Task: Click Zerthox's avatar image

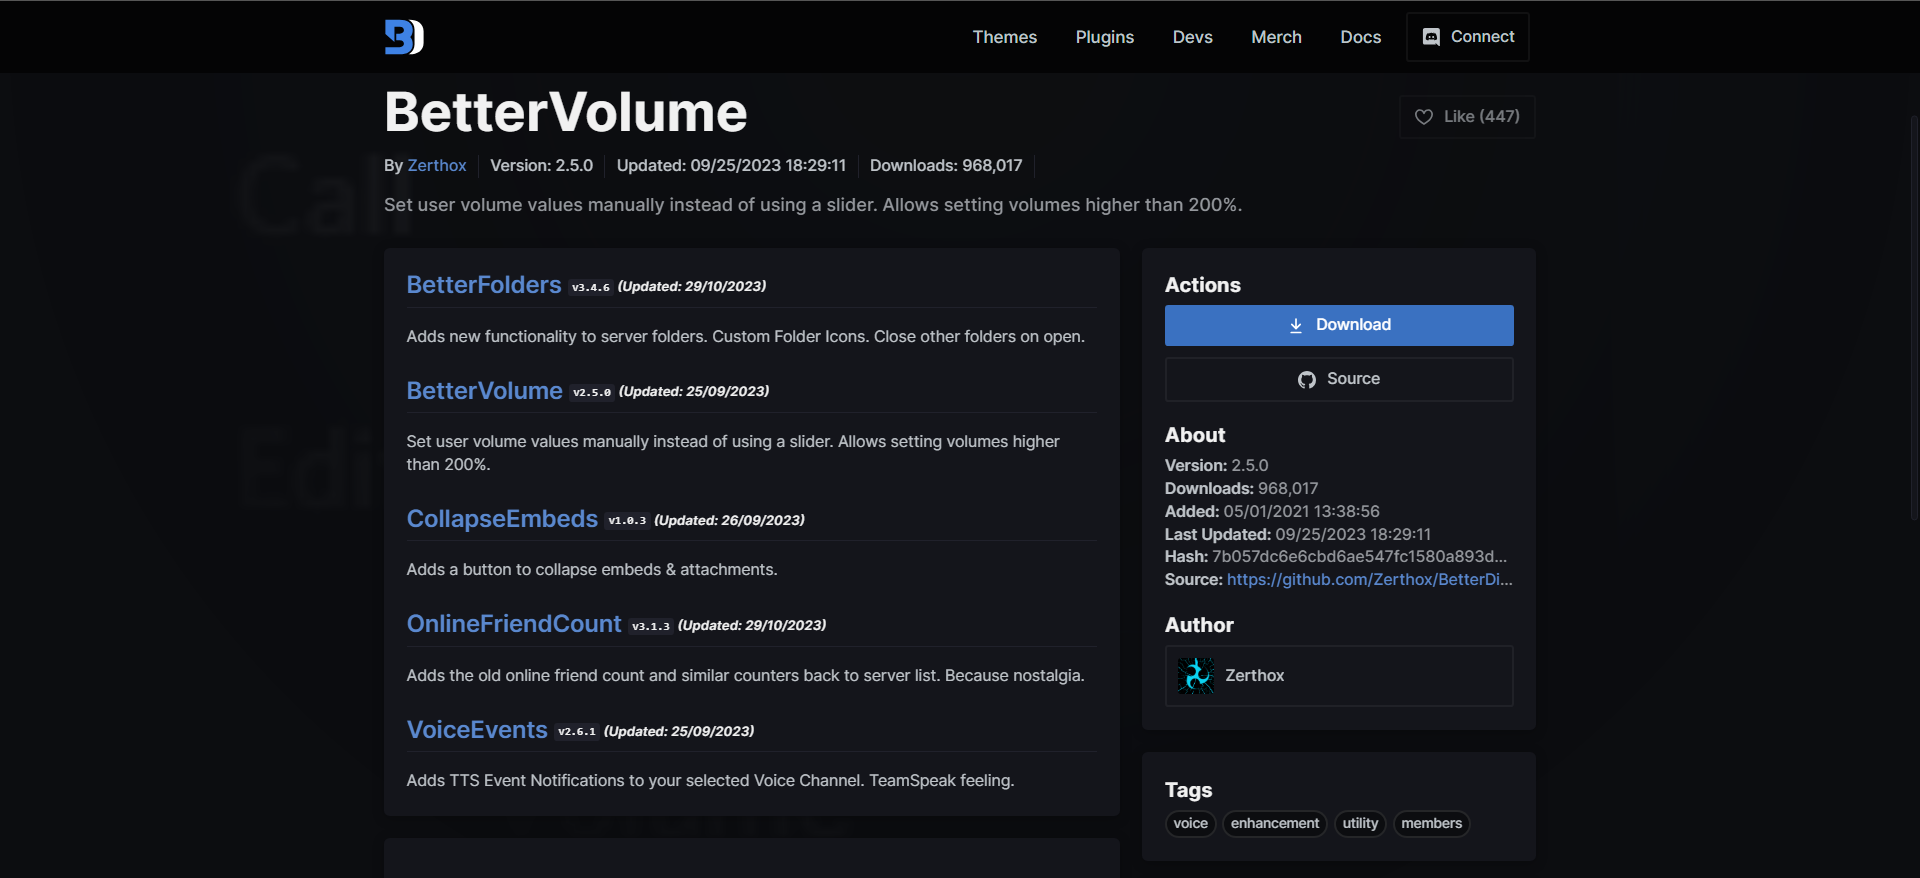Action: (x=1196, y=676)
